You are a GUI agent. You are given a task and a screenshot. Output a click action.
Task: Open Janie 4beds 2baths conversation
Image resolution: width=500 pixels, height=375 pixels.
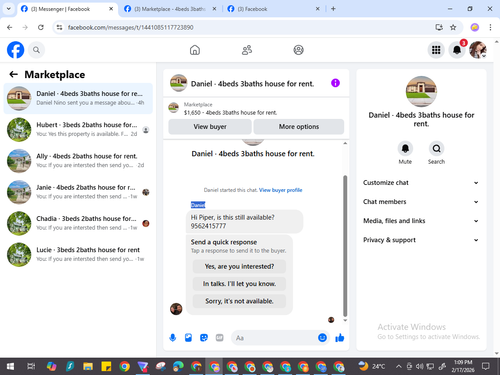pyautogui.click(x=78, y=192)
